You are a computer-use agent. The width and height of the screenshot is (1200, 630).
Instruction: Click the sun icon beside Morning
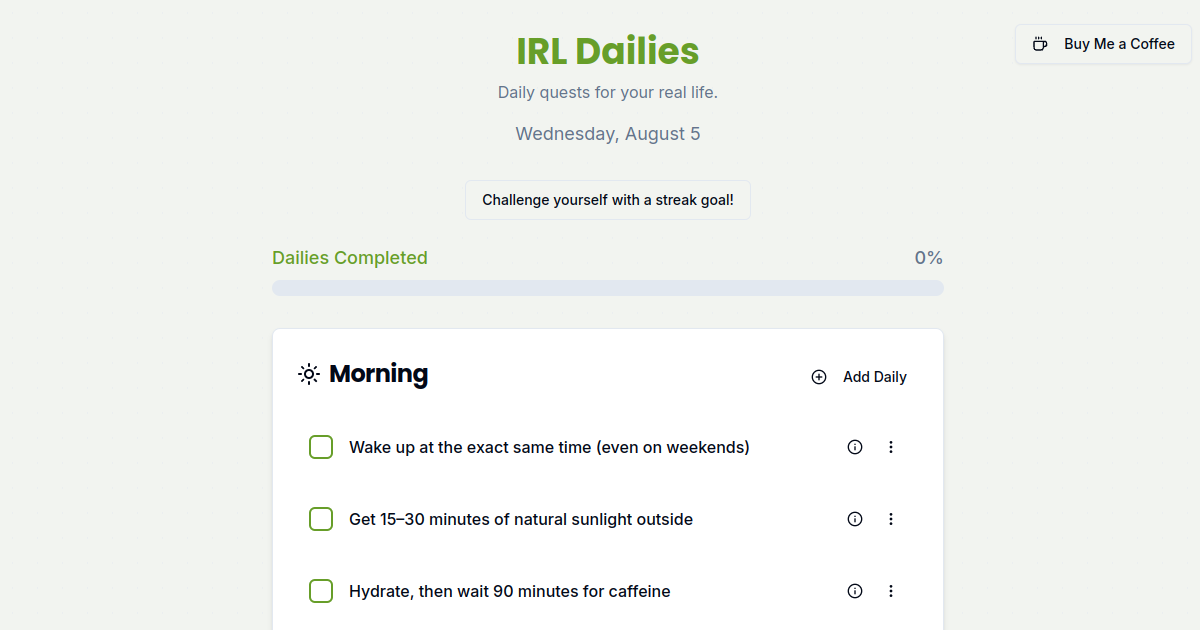click(x=309, y=374)
